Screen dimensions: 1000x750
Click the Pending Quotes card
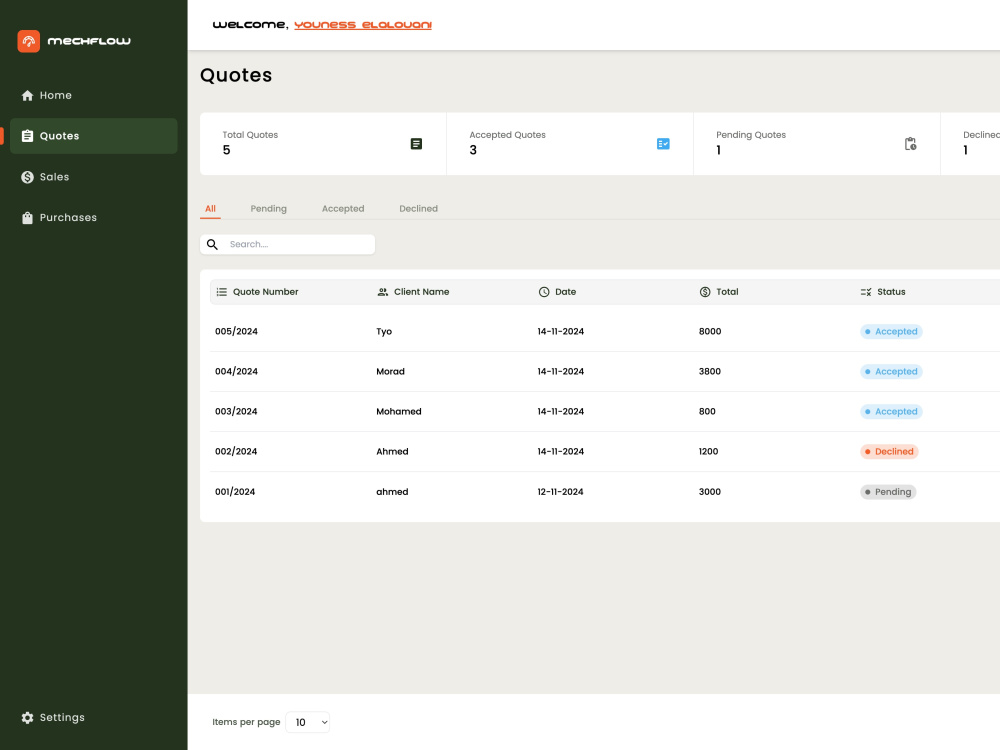click(x=817, y=144)
